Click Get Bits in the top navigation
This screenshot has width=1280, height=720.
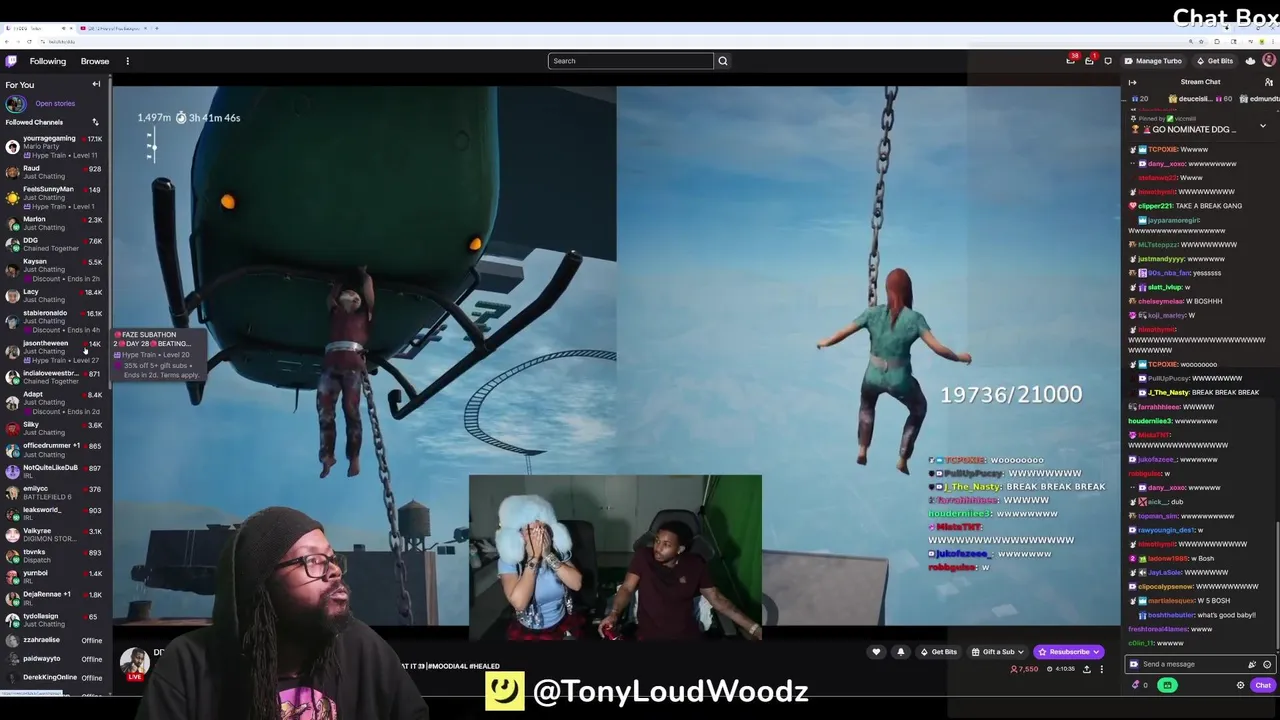click(x=1215, y=61)
